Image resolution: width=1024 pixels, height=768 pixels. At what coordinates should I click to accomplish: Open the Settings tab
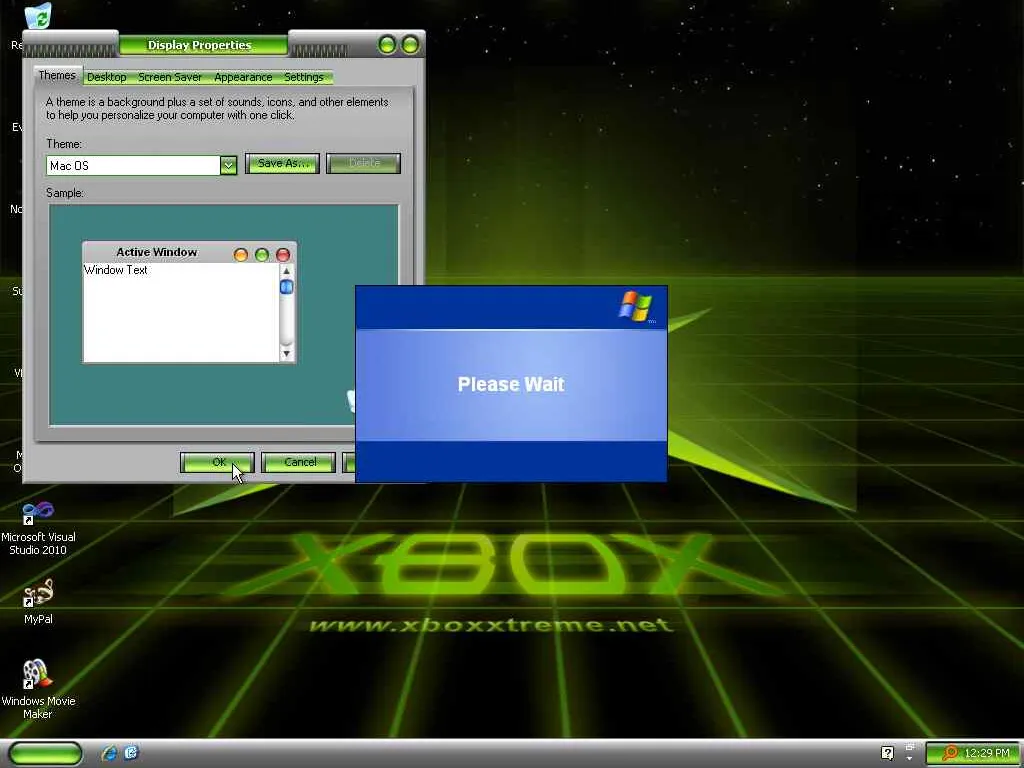pos(304,77)
